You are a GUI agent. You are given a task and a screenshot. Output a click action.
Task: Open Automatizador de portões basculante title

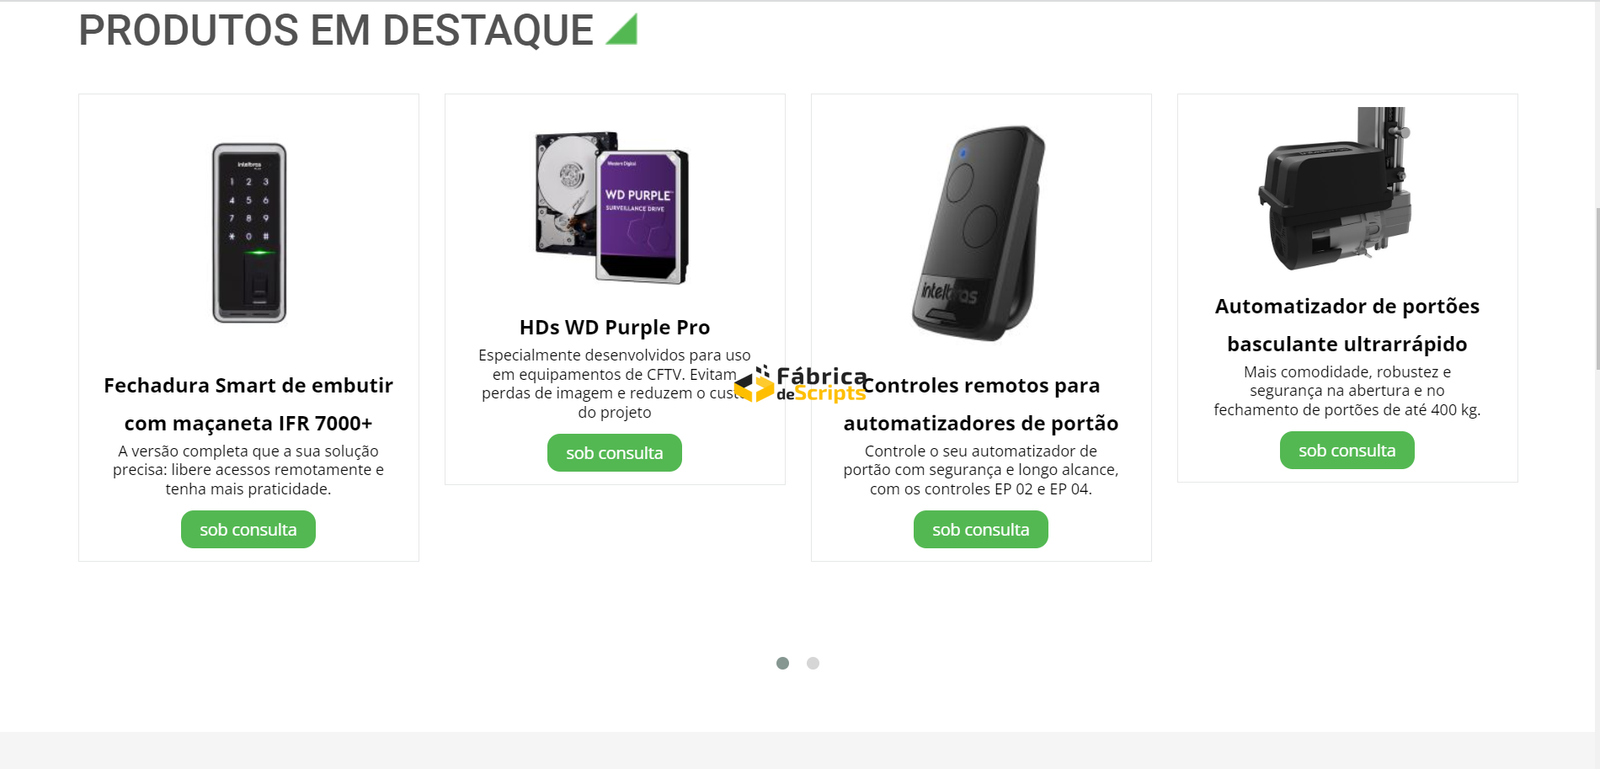point(1347,325)
